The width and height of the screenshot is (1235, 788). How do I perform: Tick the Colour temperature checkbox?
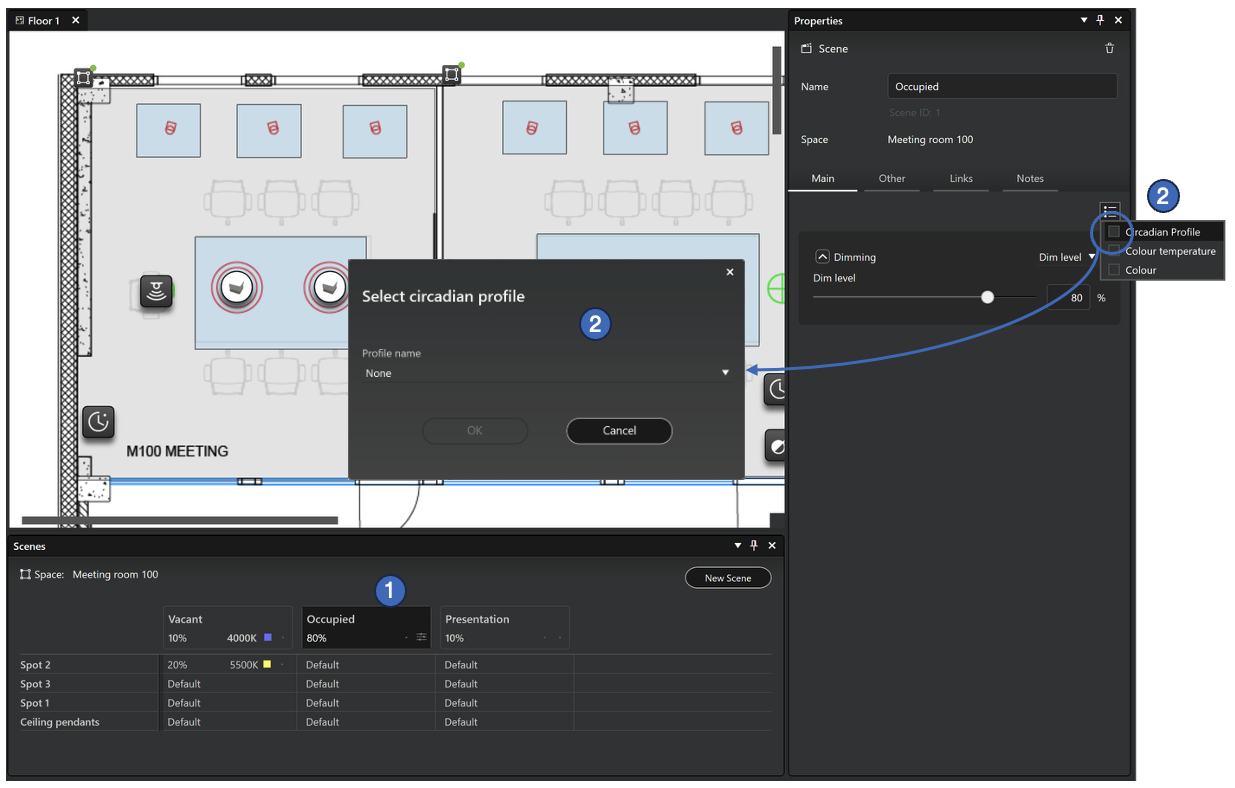[1114, 251]
